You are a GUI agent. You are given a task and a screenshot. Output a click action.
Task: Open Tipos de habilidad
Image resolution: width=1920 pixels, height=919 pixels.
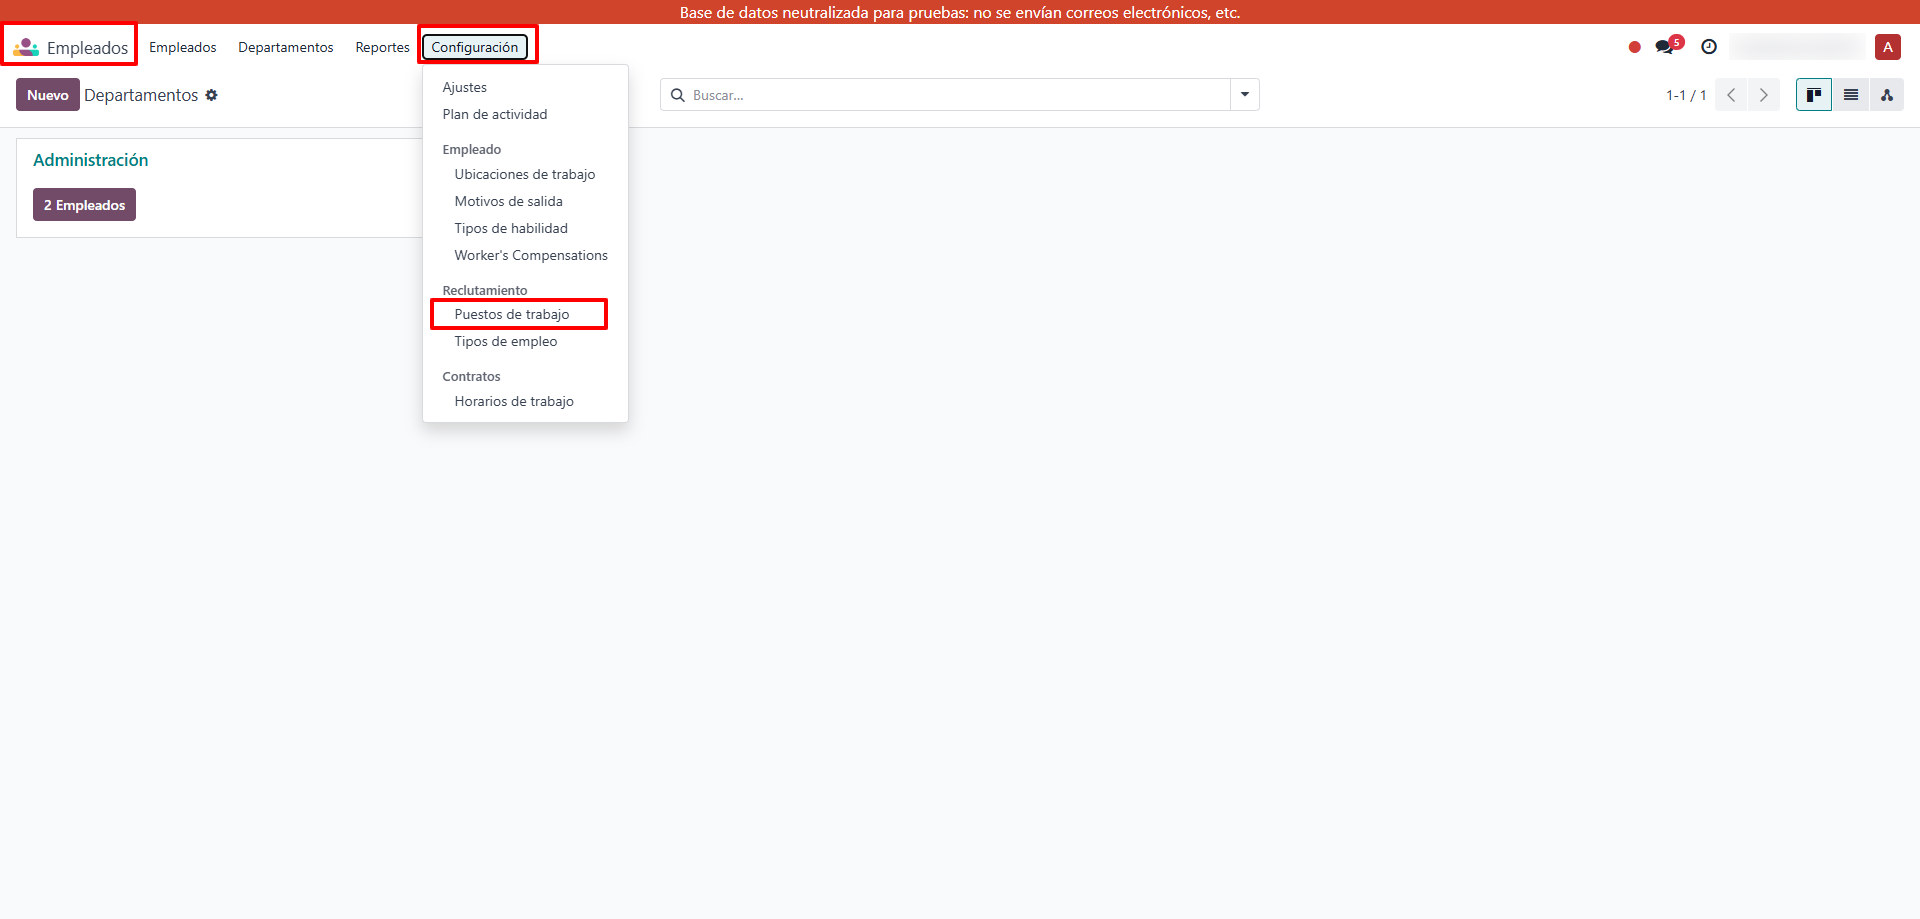[511, 228]
